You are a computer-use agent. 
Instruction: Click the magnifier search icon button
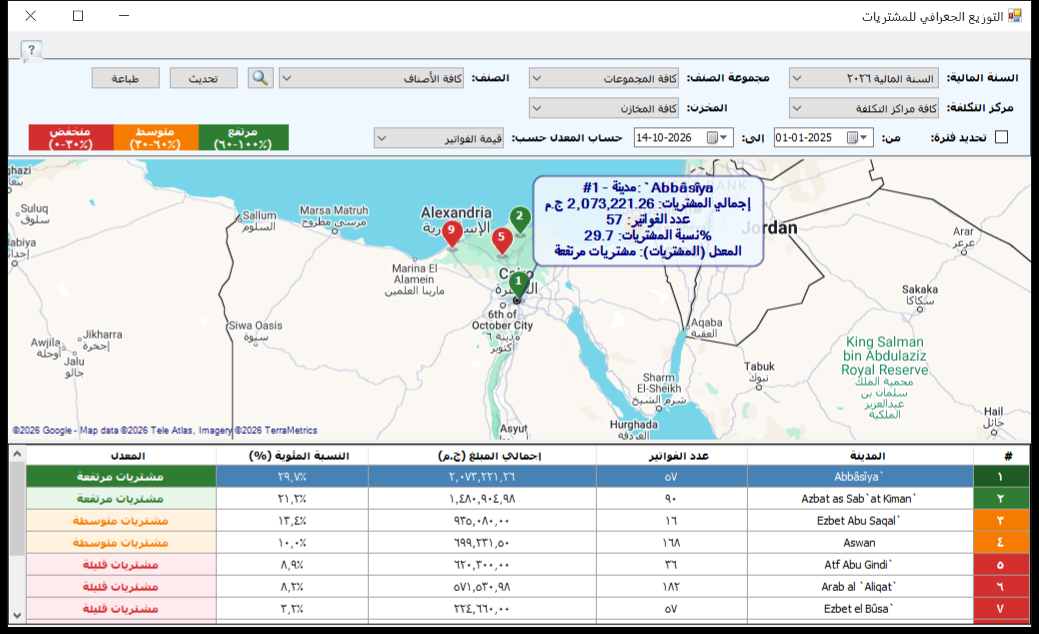click(260, 78)
